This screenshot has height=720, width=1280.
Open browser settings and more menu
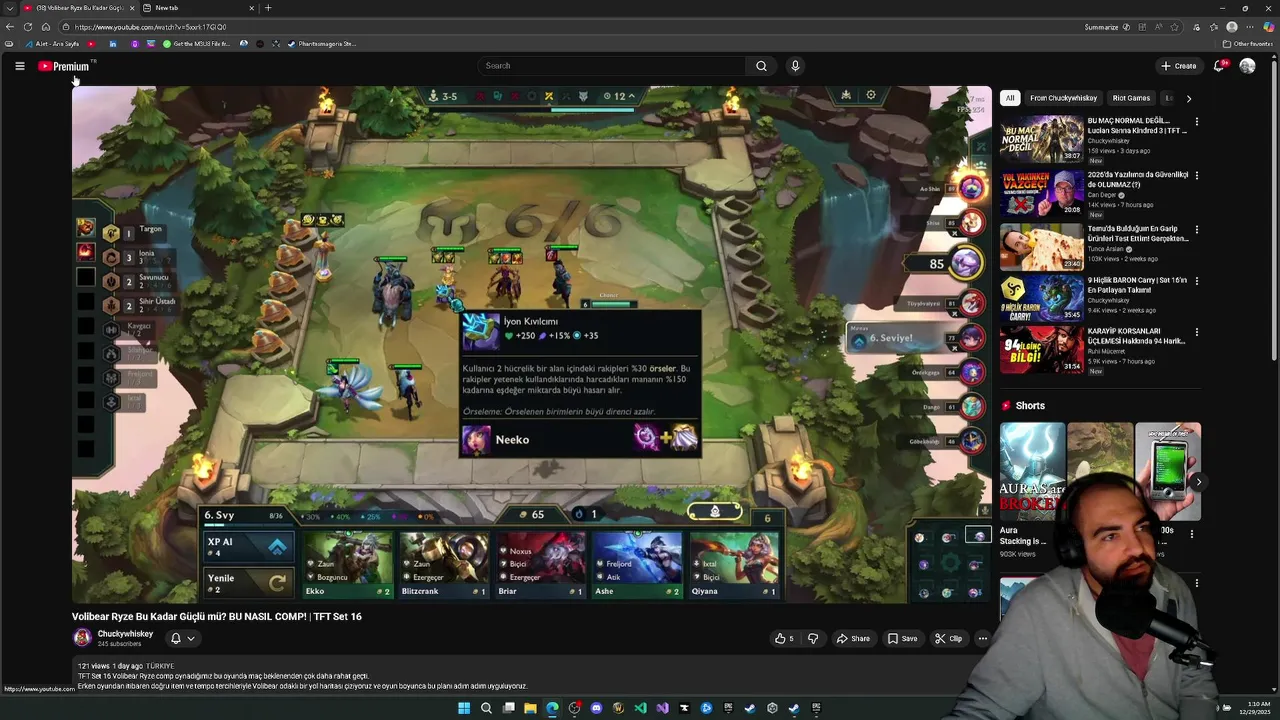coord(1250,27)
